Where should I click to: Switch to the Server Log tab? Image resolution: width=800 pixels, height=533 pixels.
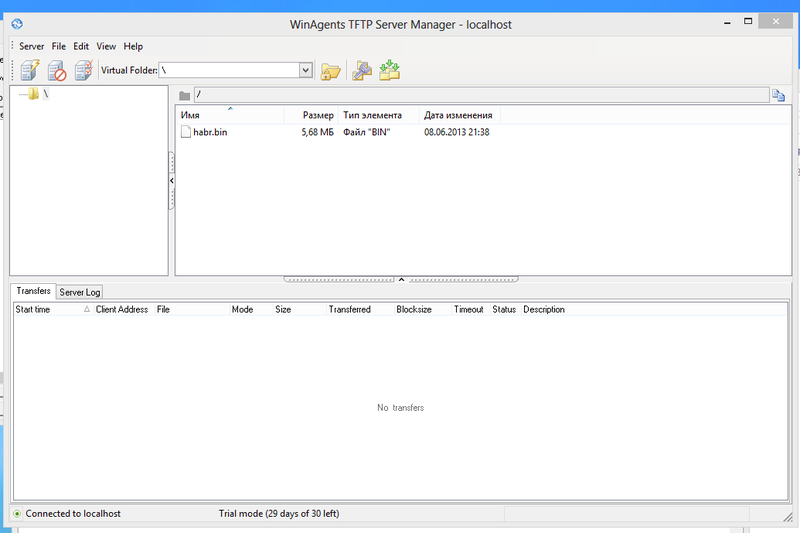tap(80, 292)
